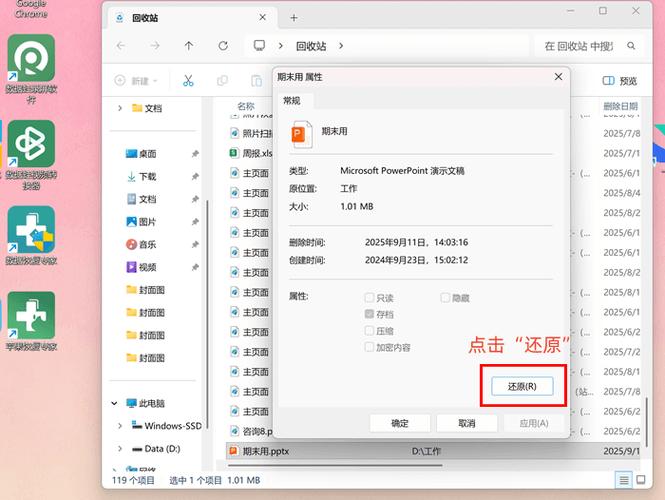Switch to large icons view
The image size is (665, 500).
click(x=641, y=480)
